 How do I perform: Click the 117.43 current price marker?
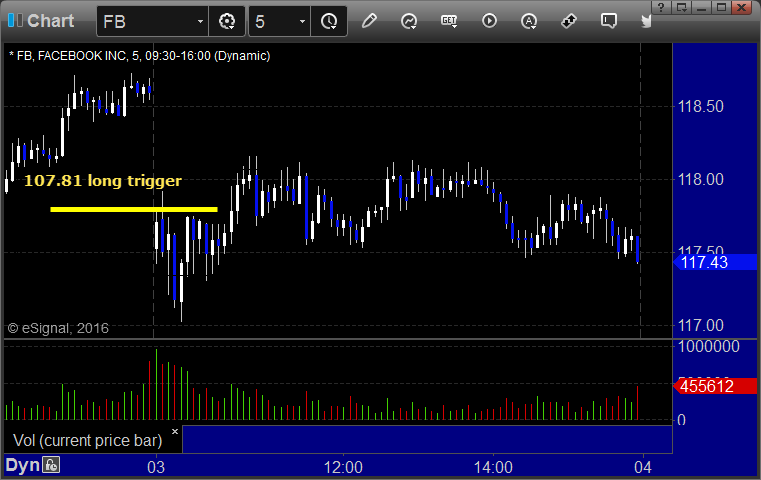(x=715, y=263)
